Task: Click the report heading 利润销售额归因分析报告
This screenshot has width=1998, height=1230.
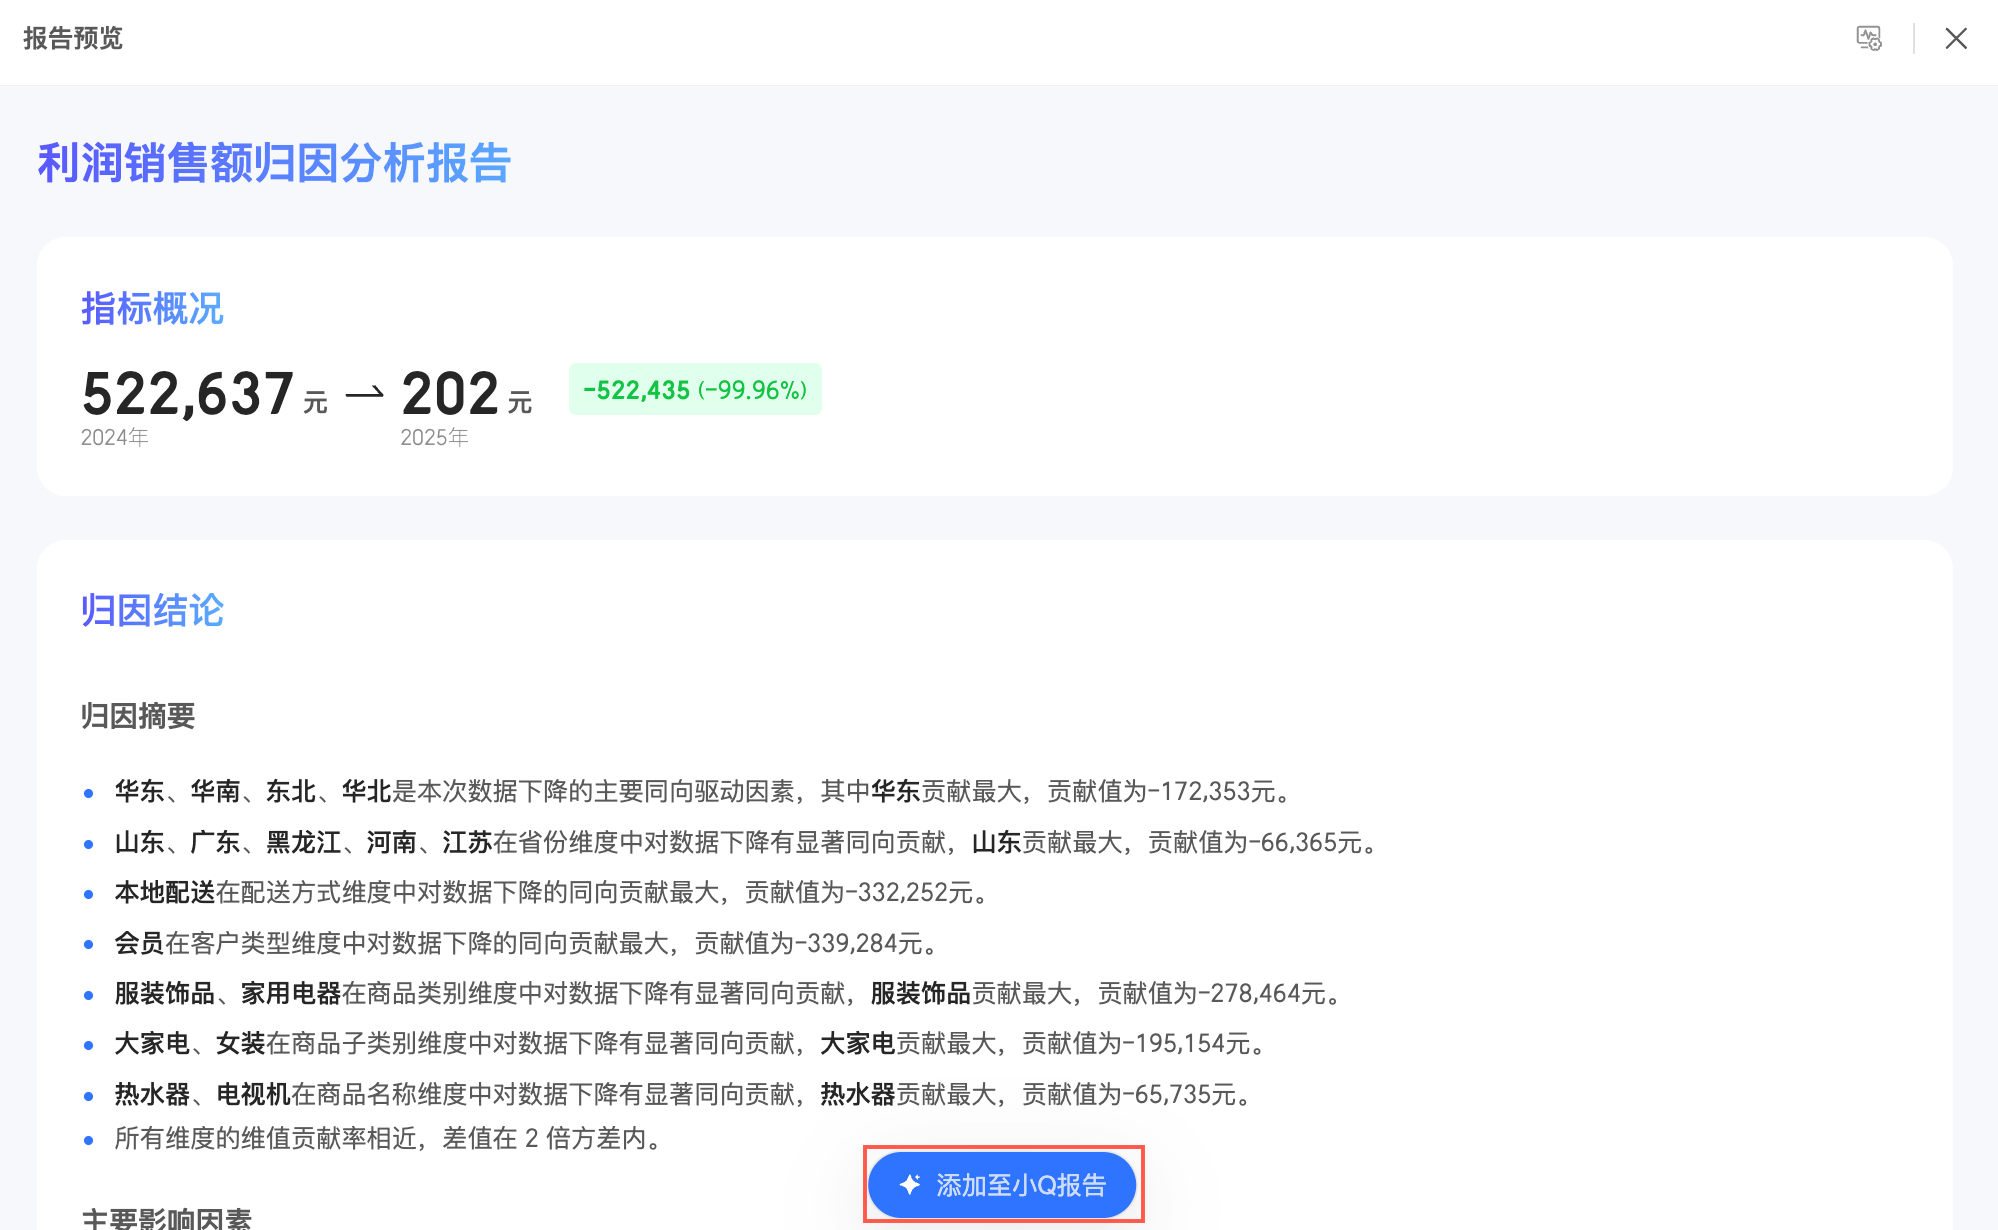Action: [x=274, y=163]
